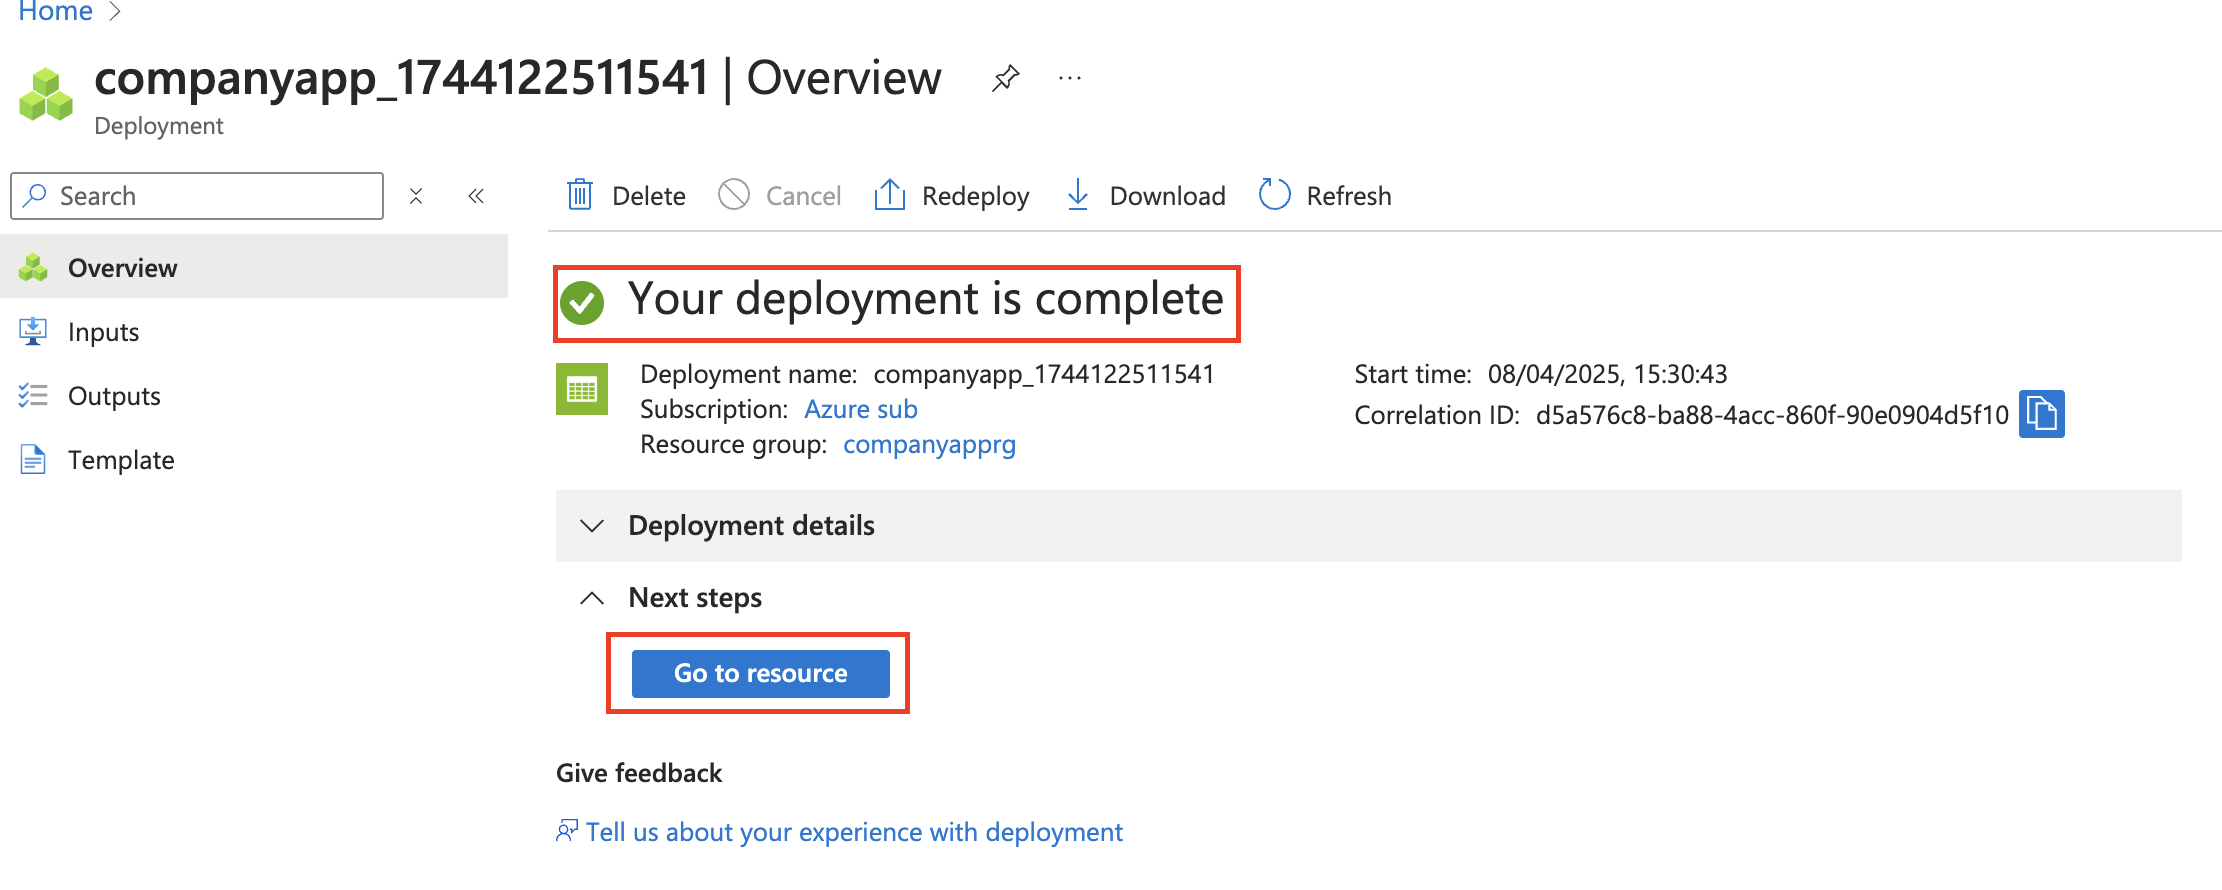Open Inputs in the sidebar

[254, 332]
